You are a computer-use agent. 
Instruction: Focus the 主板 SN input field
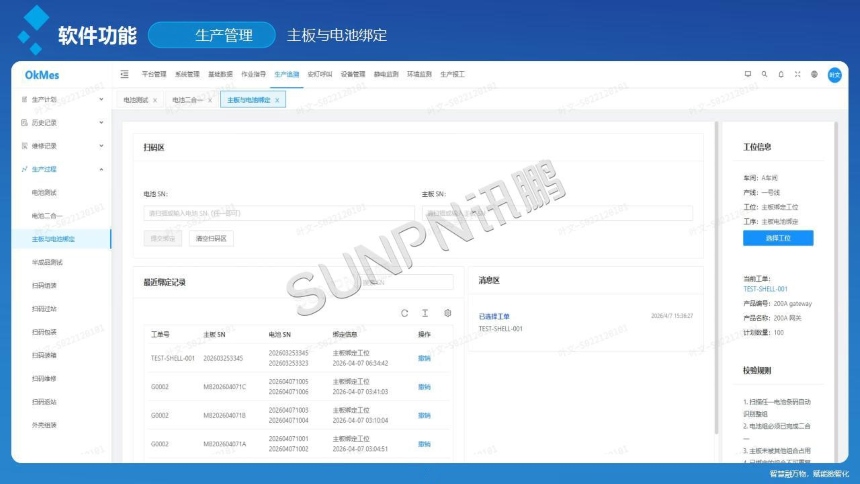coord(557,213)
